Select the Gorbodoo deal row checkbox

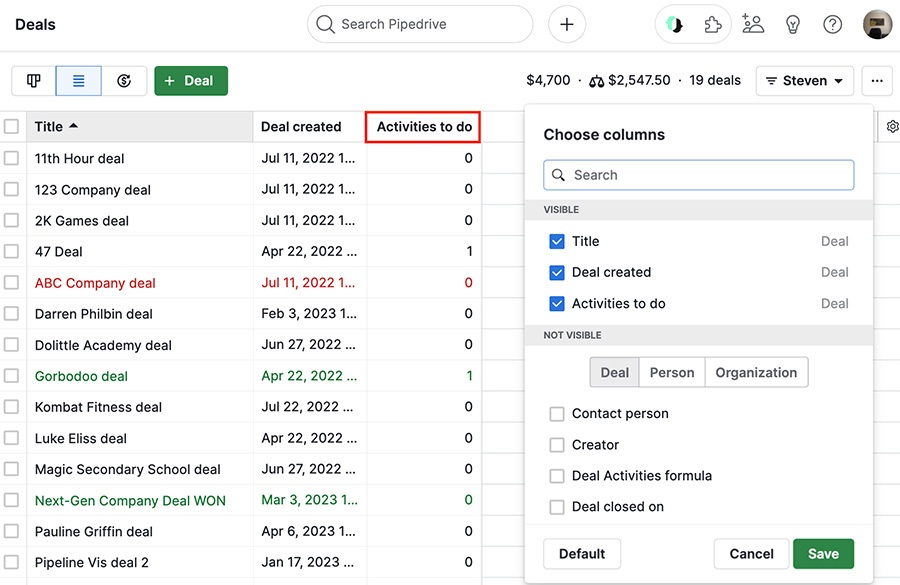(x=11, y=375)
